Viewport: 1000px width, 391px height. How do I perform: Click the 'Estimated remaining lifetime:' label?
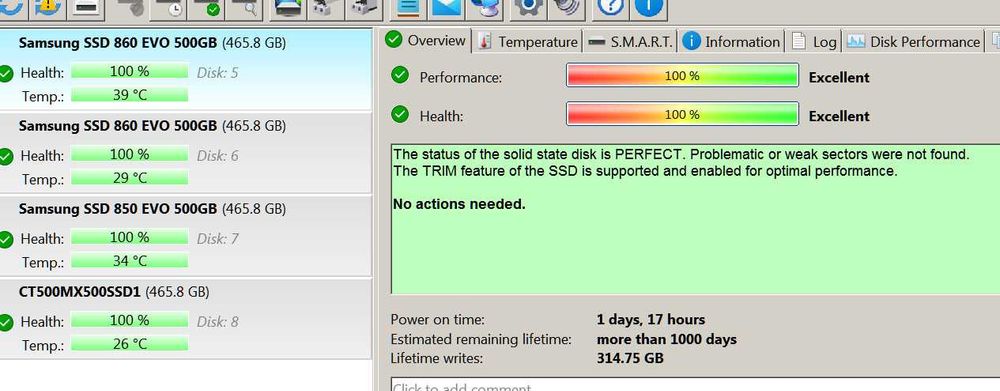[x=481, y=339]
